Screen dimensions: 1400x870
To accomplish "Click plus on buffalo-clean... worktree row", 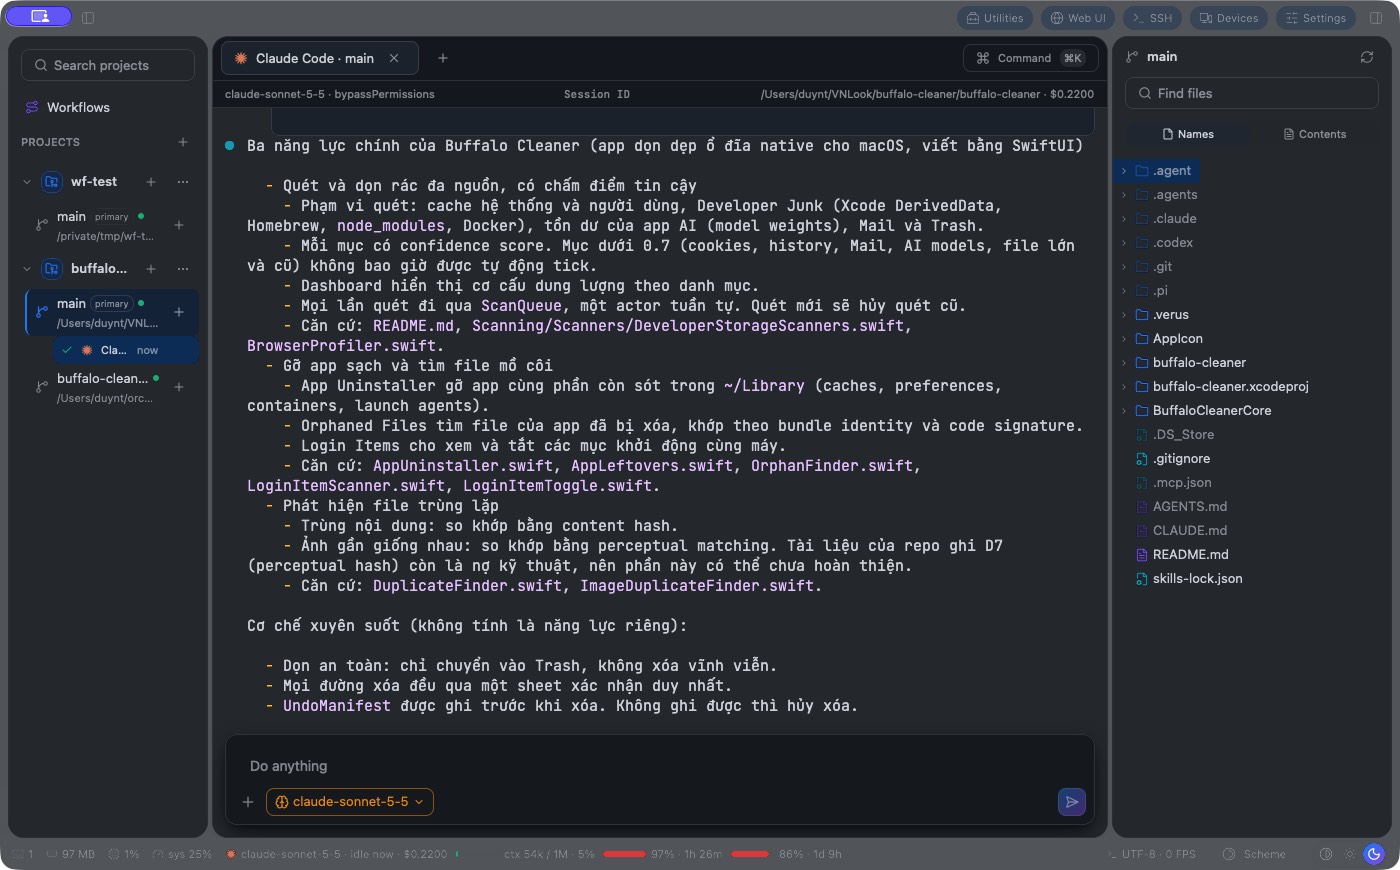I will click(179, 387).
